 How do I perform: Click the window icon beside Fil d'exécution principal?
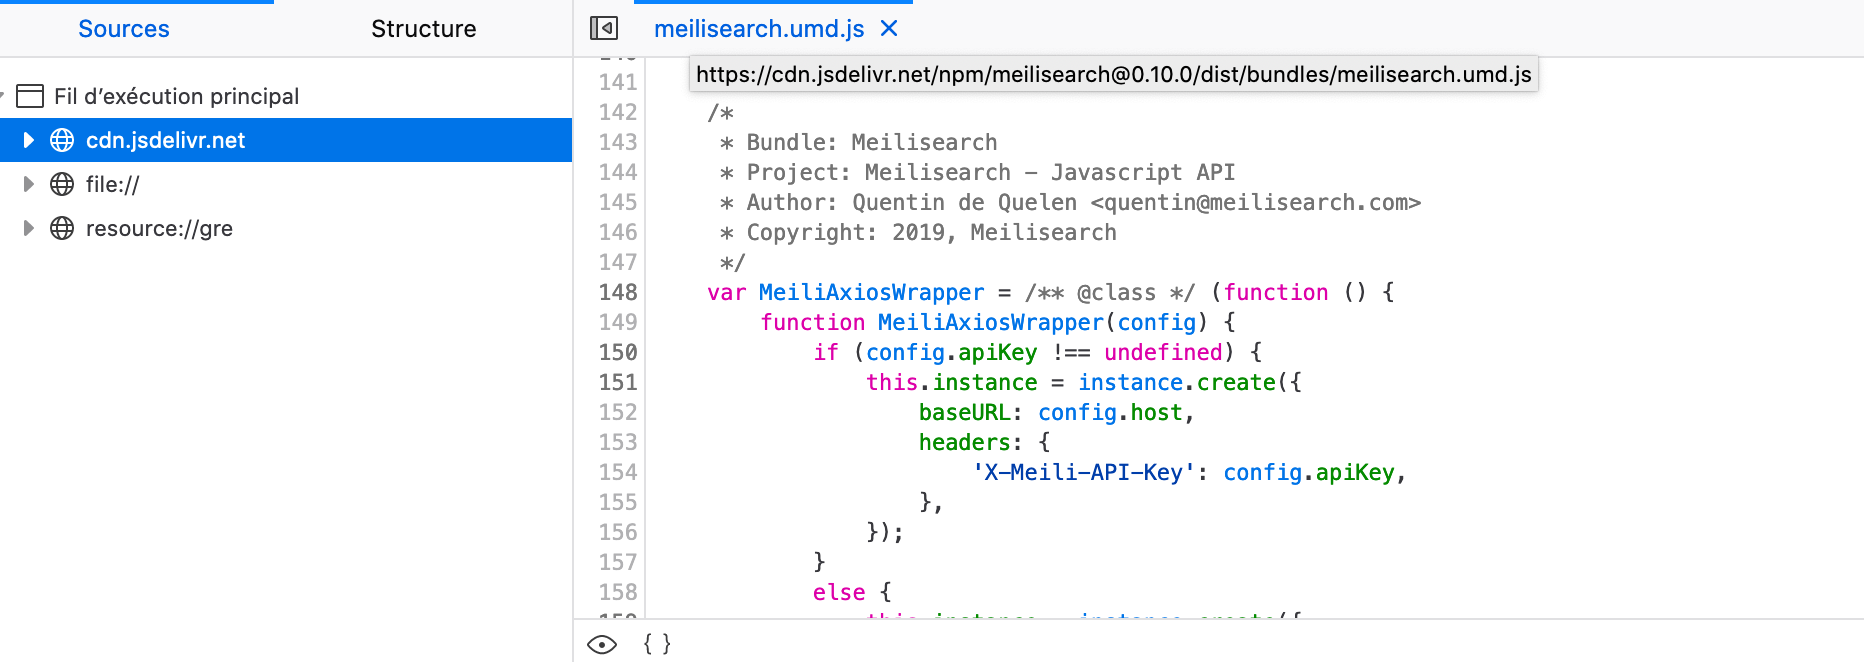point(30,96)
